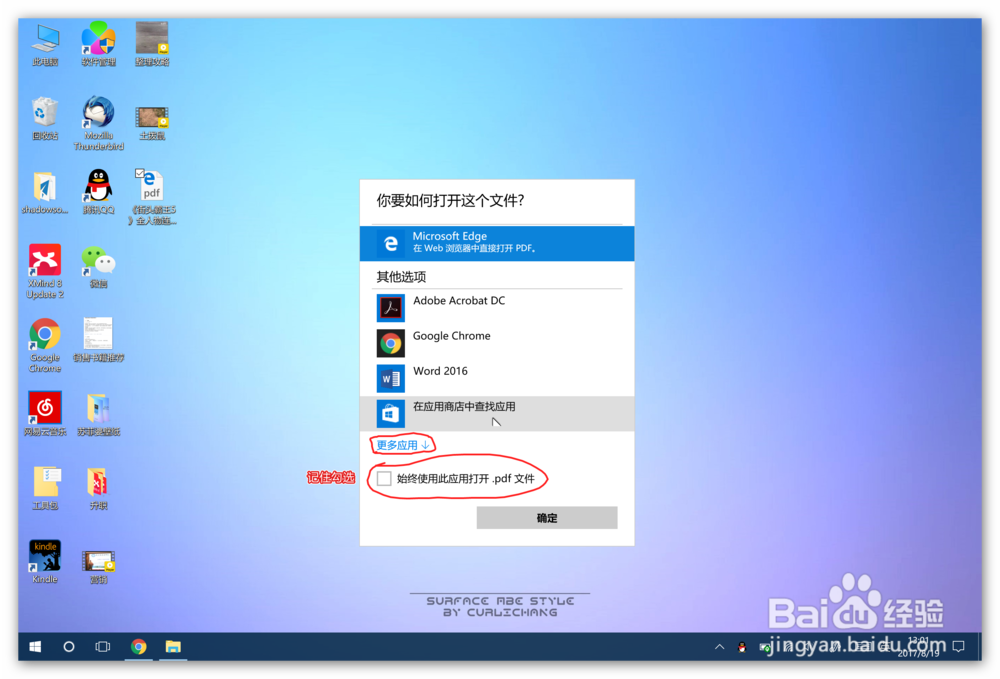Open Task View from taskbar
The height and width of the screenshot is (679, 1000).
[103, 646]
